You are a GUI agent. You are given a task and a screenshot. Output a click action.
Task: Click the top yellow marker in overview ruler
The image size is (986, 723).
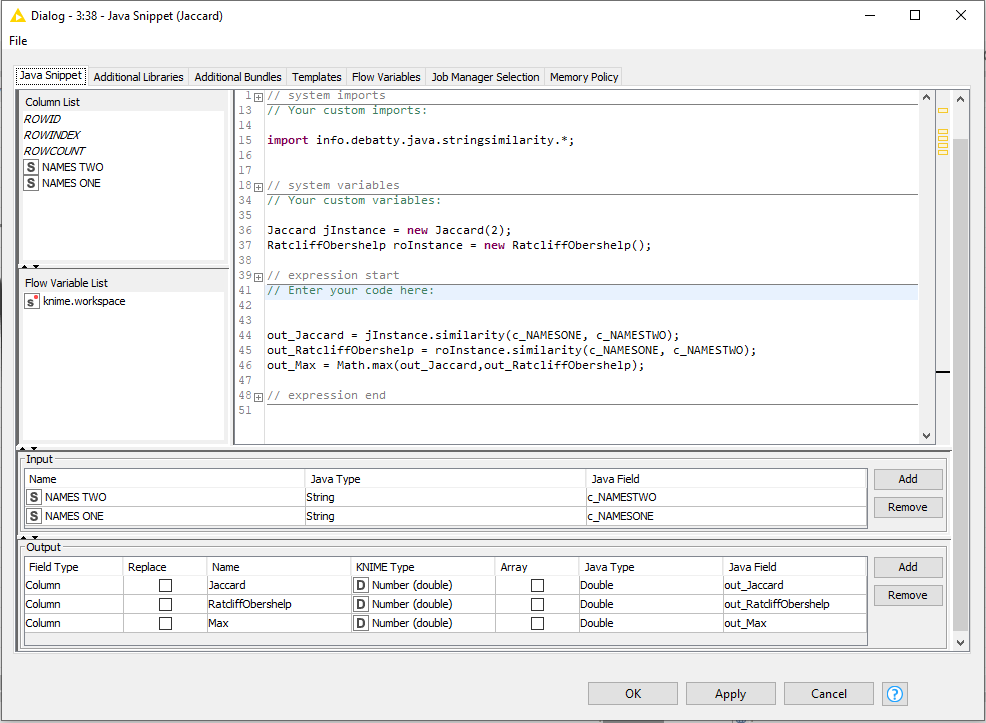(943, 111)
